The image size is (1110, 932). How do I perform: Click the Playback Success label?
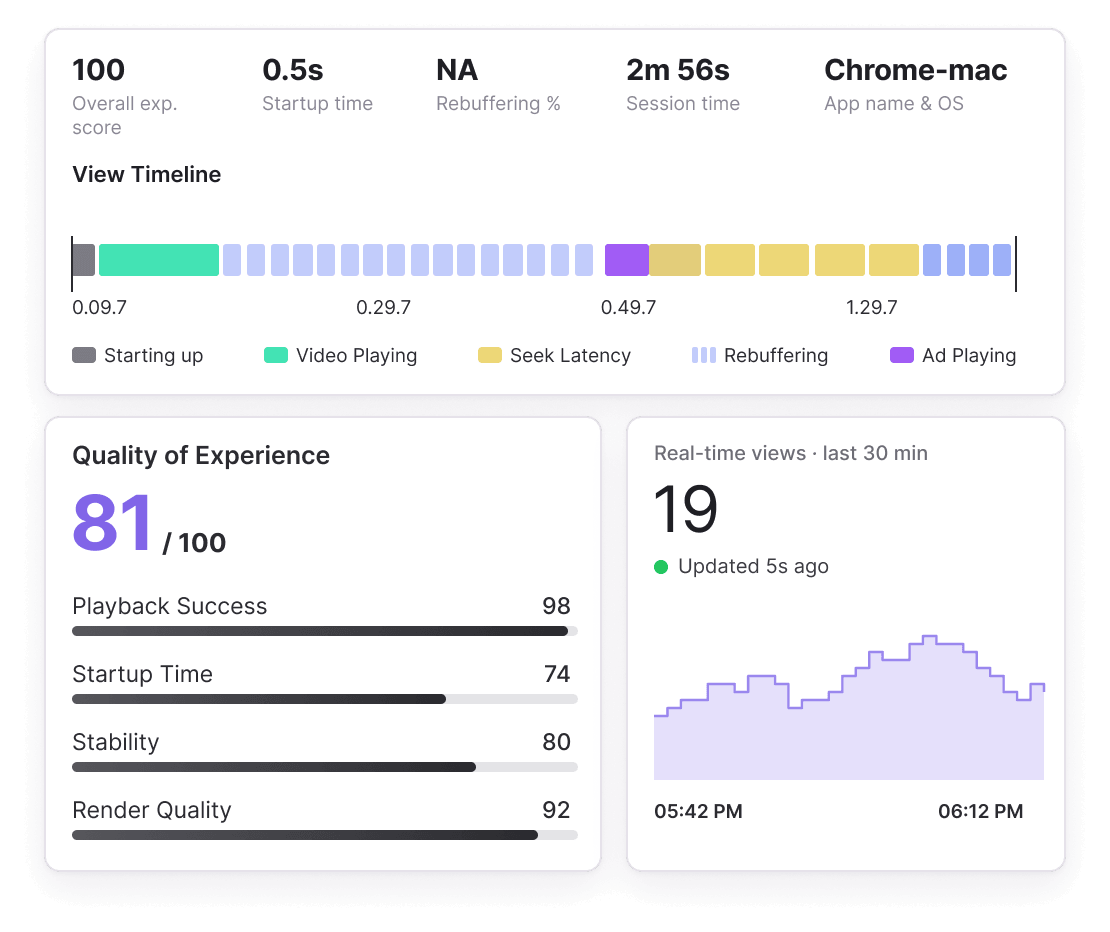point(170,606)
